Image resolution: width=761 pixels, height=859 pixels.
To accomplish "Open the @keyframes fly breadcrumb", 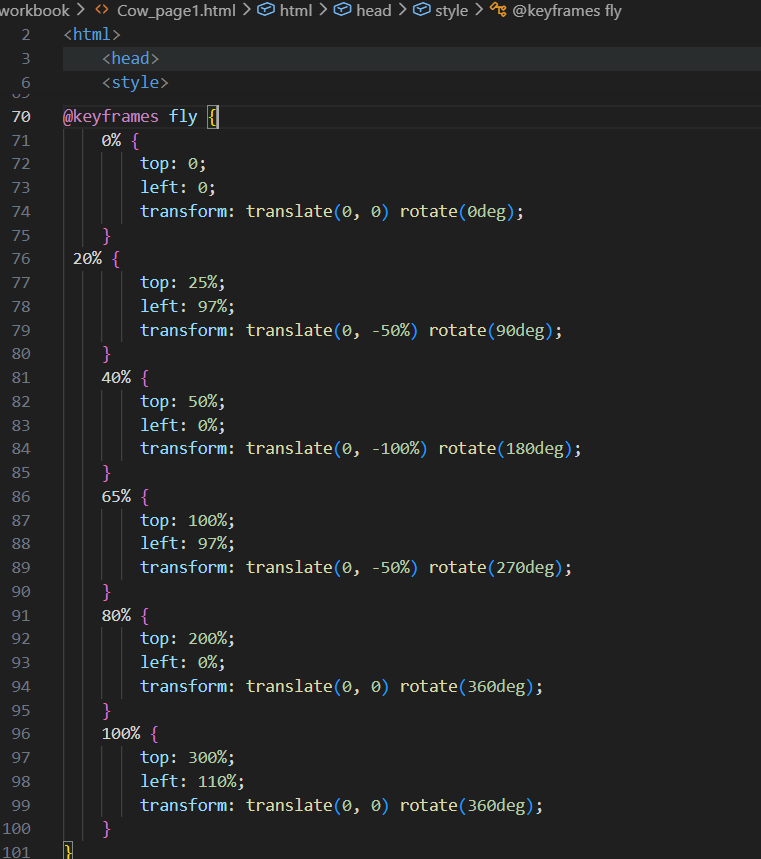I will 567,10.
